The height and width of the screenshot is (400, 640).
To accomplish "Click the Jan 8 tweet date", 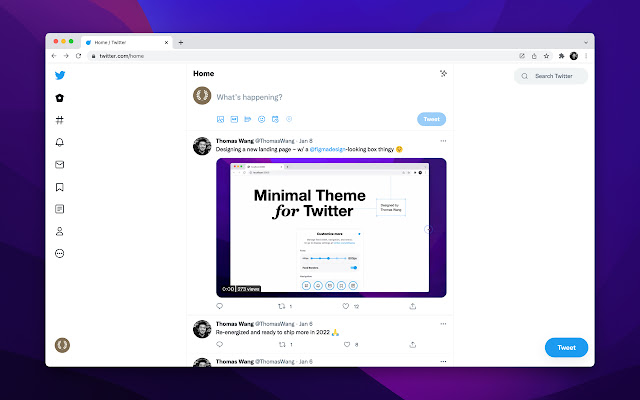I will click(306, 141).
